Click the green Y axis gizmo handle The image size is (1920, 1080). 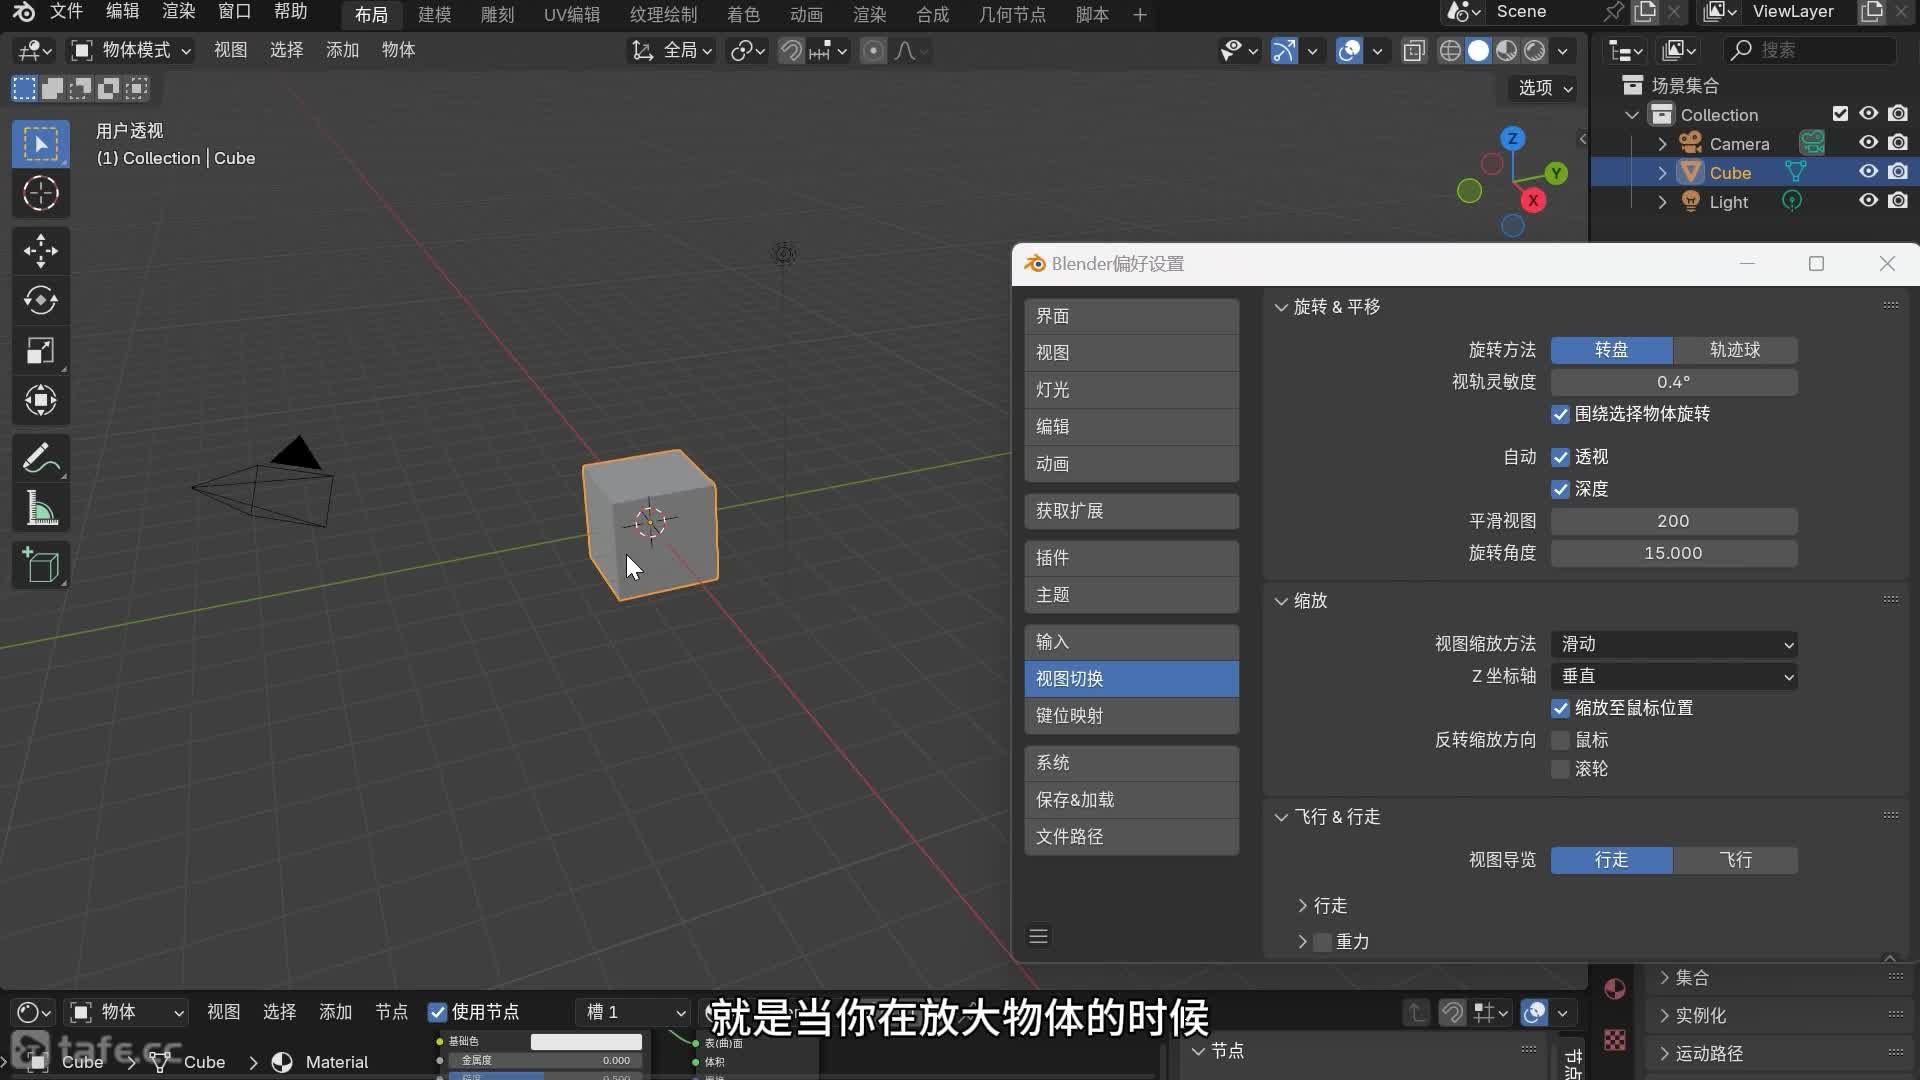click(x=1556, y=173)
